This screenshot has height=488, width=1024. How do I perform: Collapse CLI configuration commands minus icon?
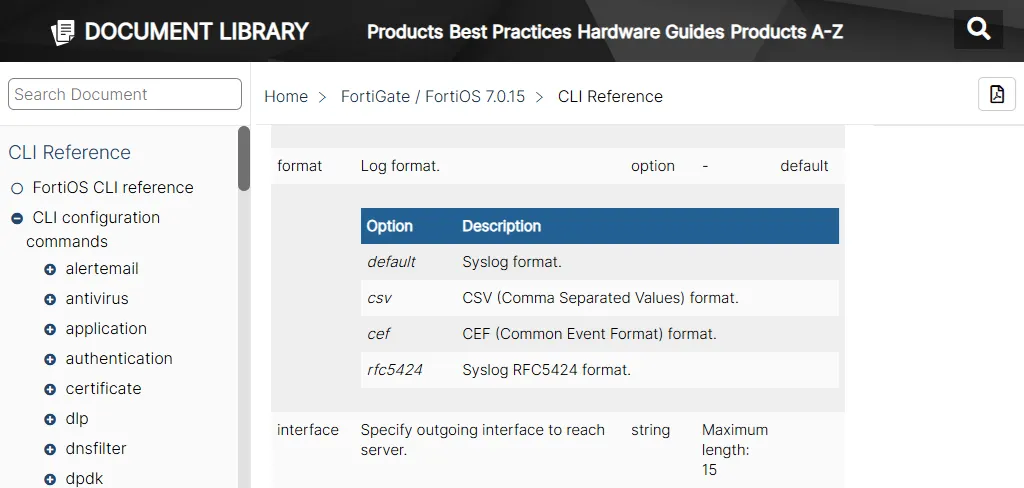[x=17, y=218]
